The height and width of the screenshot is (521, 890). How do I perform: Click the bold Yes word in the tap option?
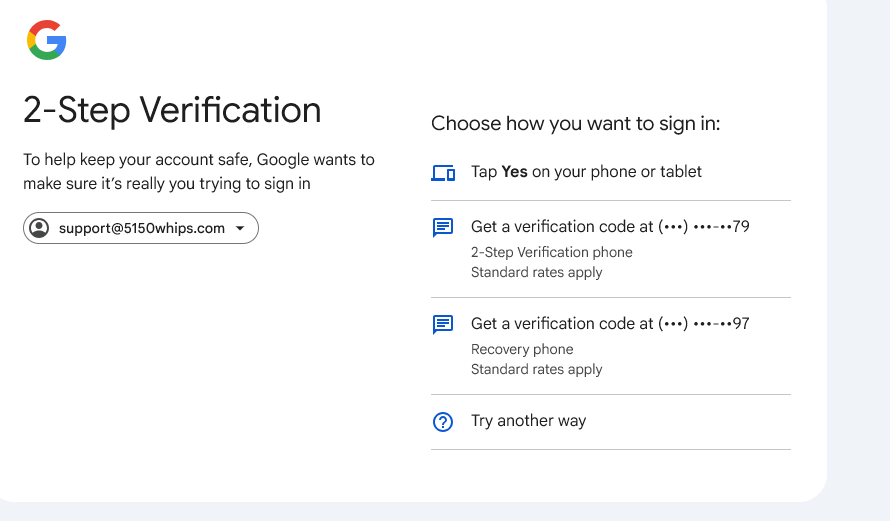[x=514, y=172]
